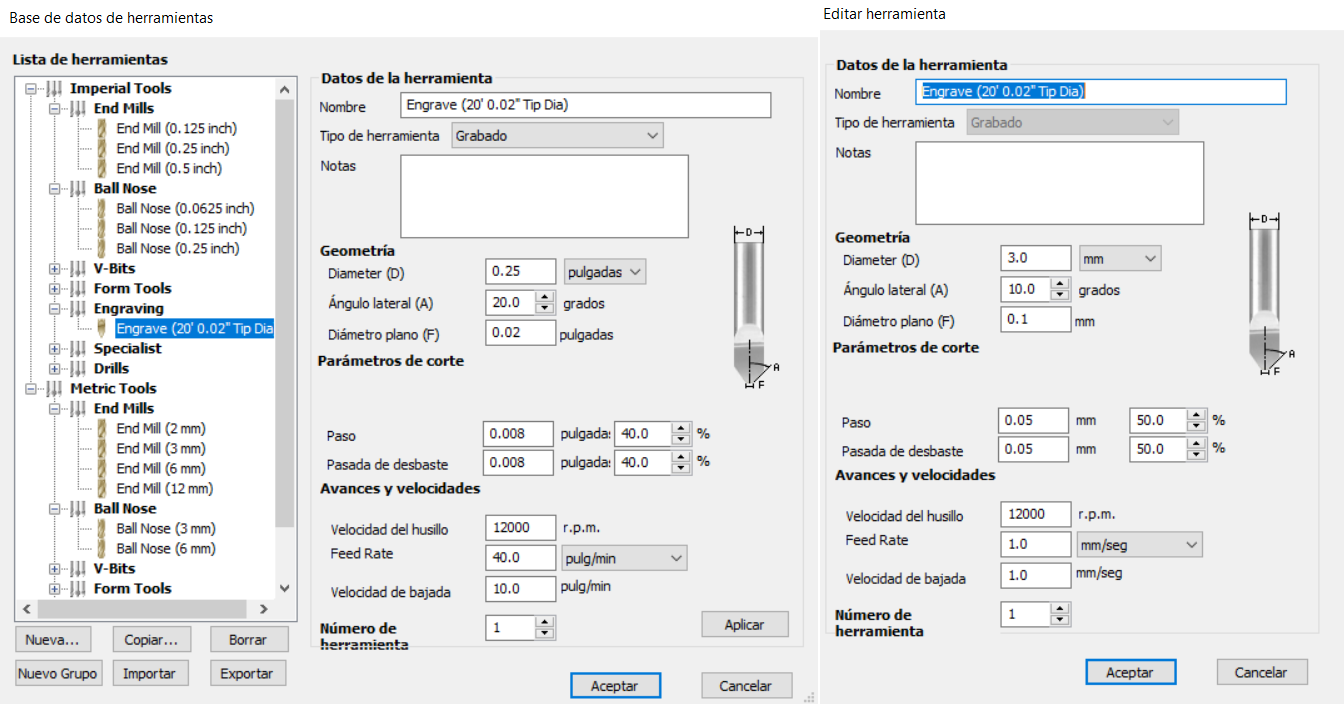Expand the imperial V-Bits group
Image resolution: width=1344 pixels, height=704 pixels.
point(54,268)
